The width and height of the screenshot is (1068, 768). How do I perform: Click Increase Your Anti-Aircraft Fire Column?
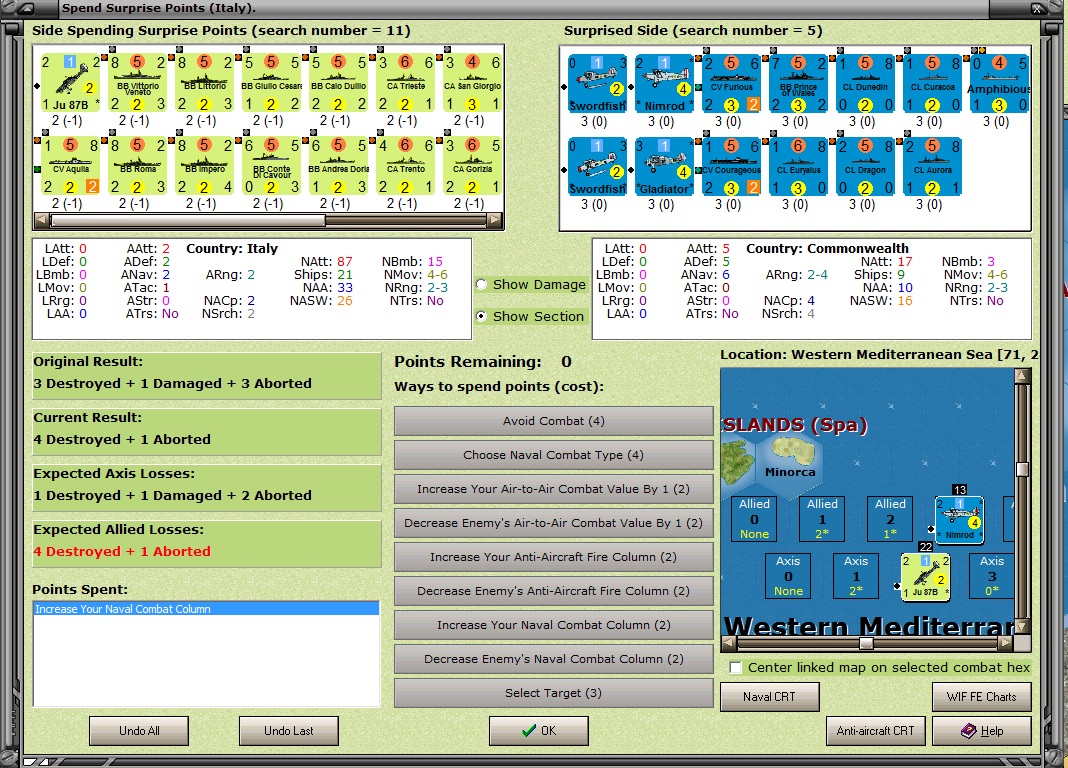[554, 557]
